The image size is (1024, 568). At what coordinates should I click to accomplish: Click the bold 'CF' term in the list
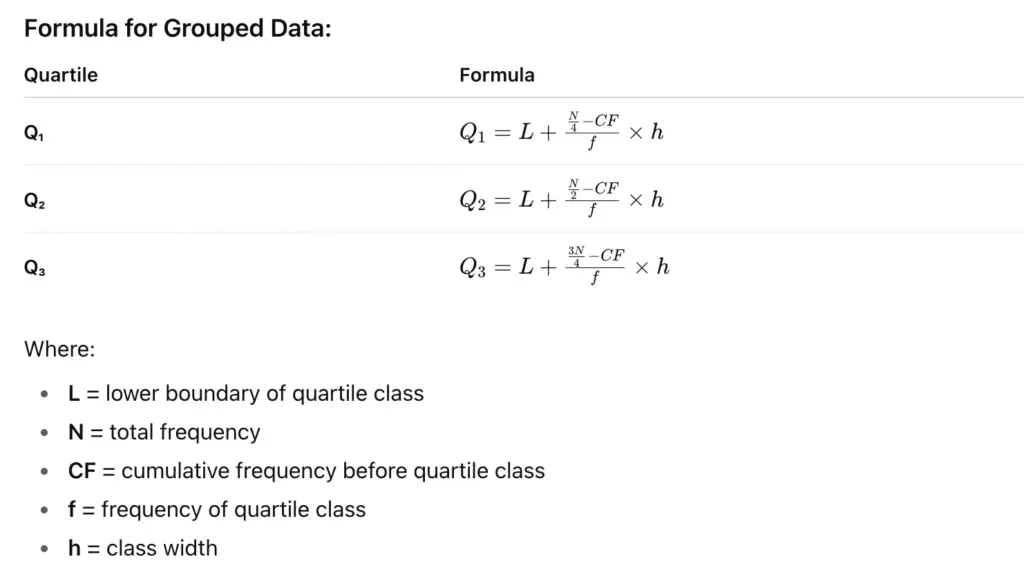click(x=81, y=471)
